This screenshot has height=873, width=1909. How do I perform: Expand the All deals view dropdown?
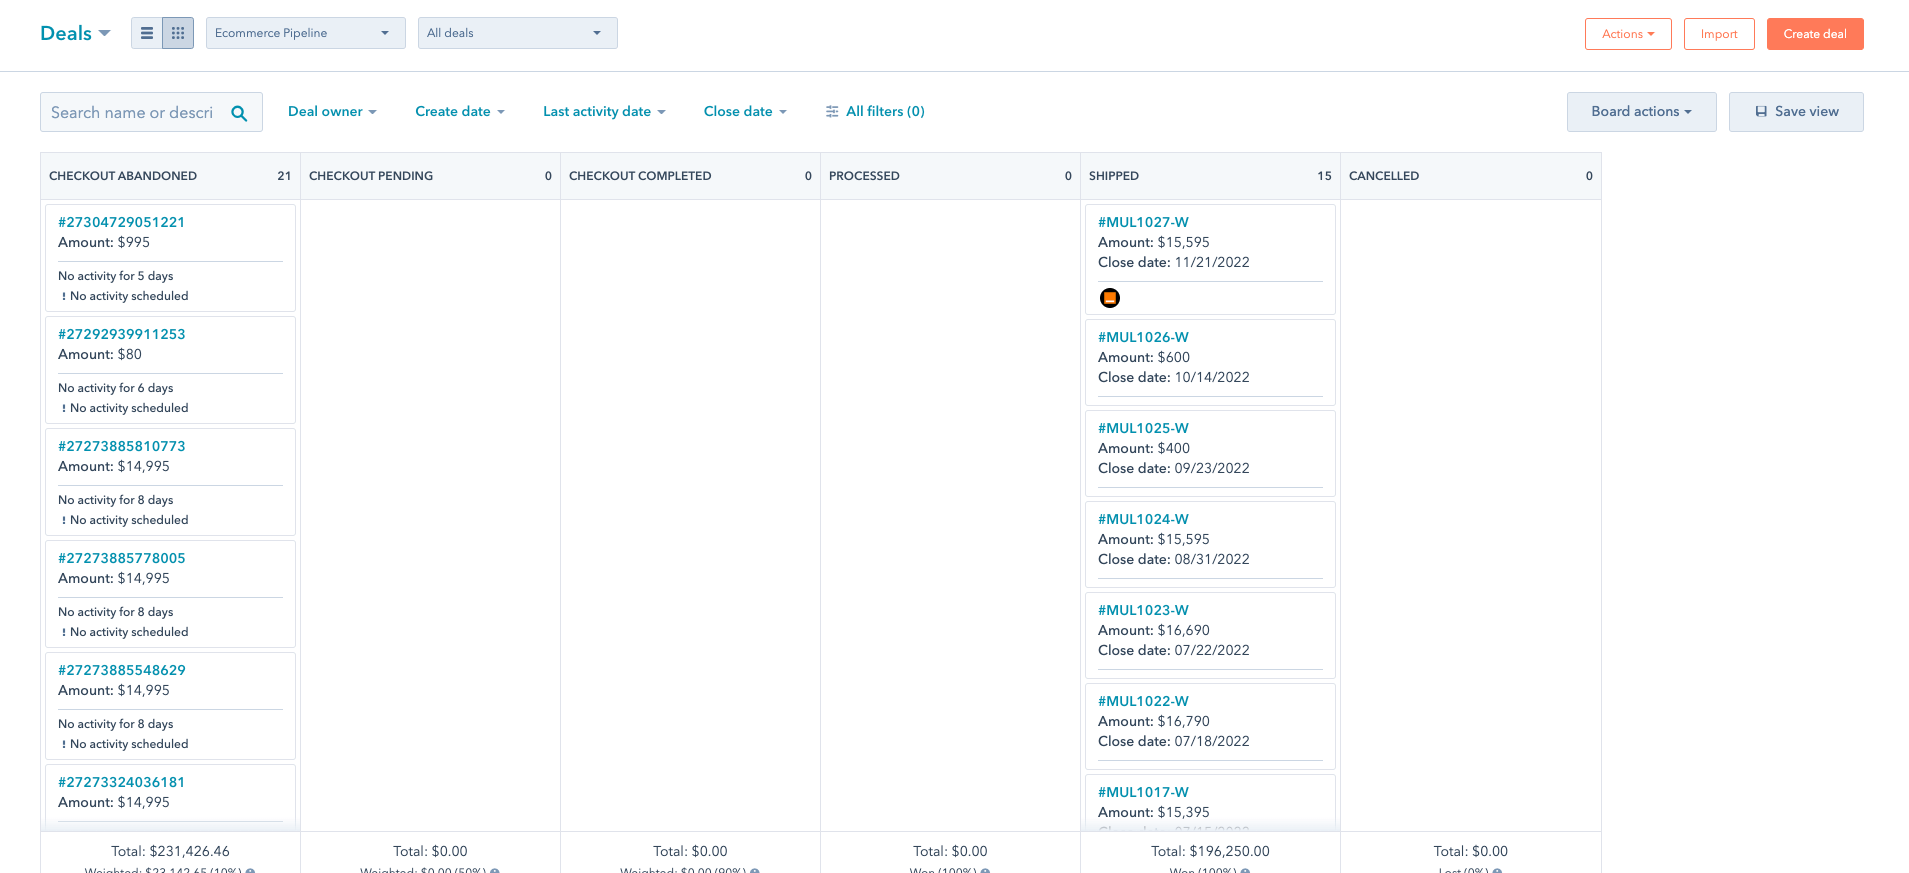[517, 33]
